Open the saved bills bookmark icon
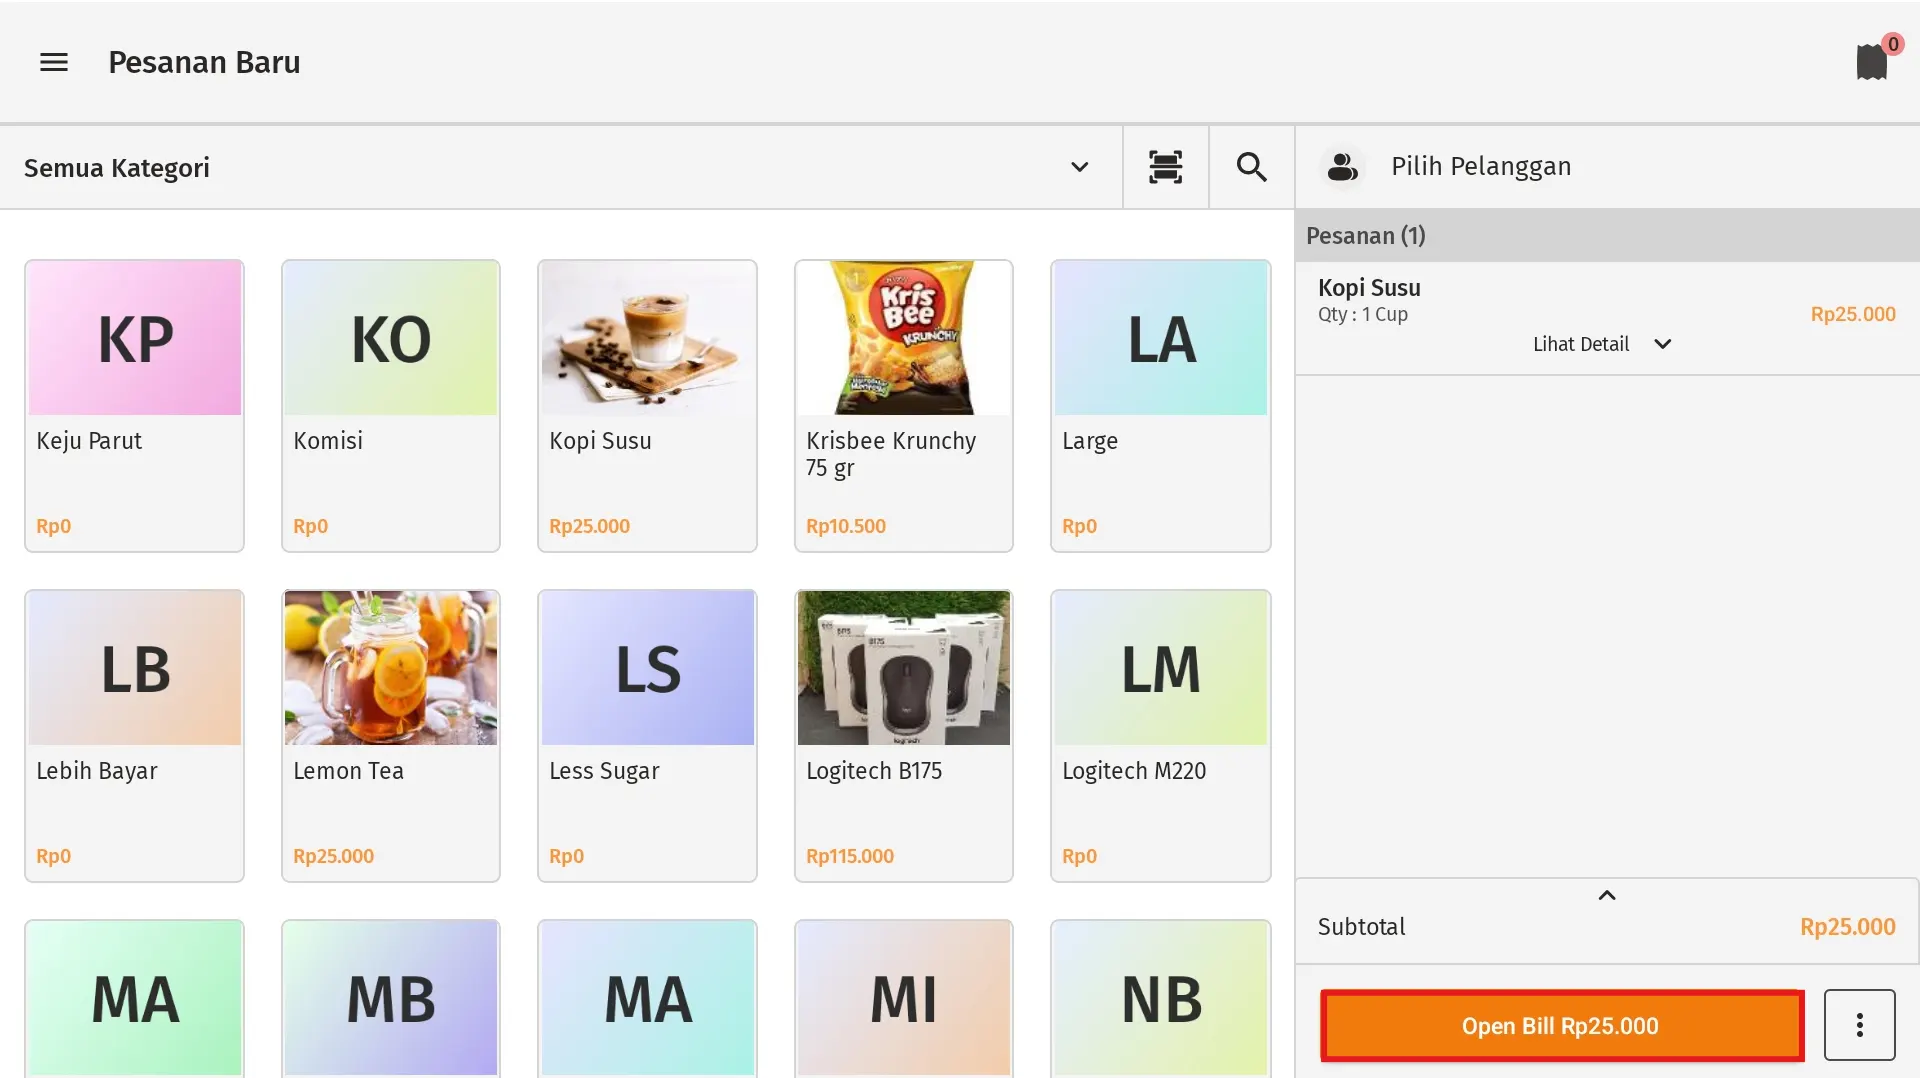Image resolution: width=1920 pixels, height=1078 pixels. [x=1871, y=62]
